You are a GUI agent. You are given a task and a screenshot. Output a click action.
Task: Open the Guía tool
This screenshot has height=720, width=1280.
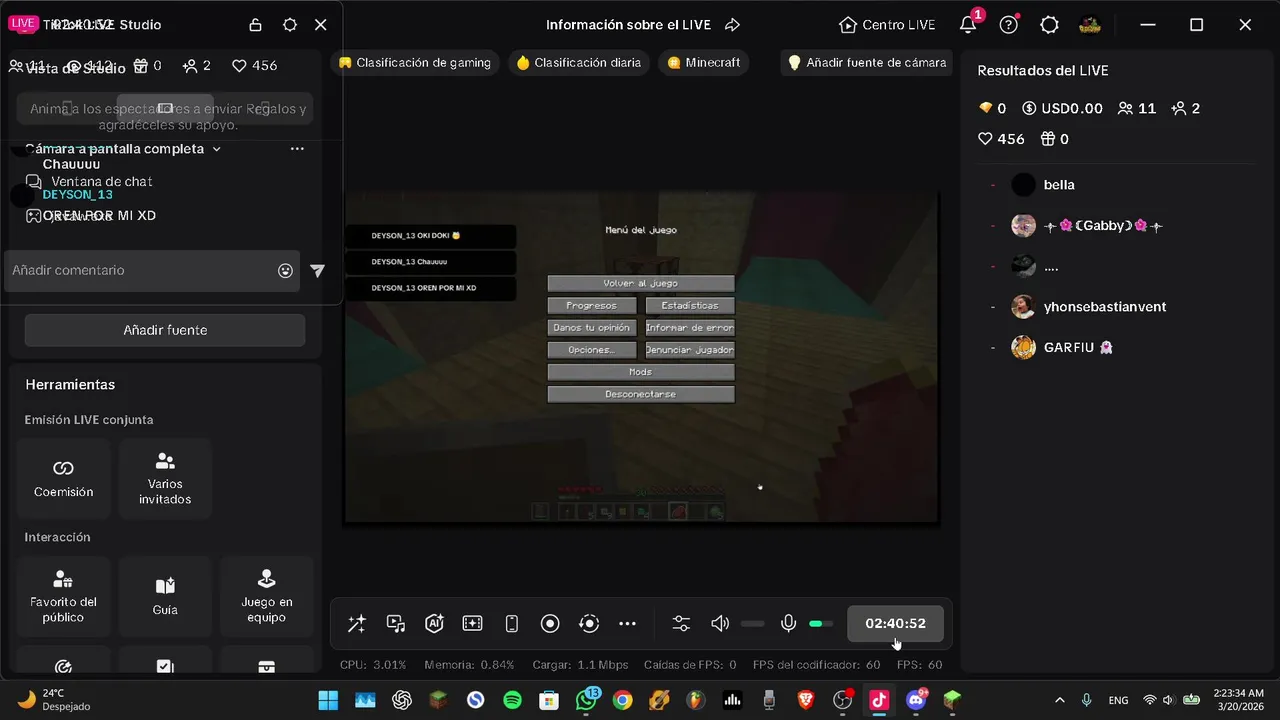(165, 596)
